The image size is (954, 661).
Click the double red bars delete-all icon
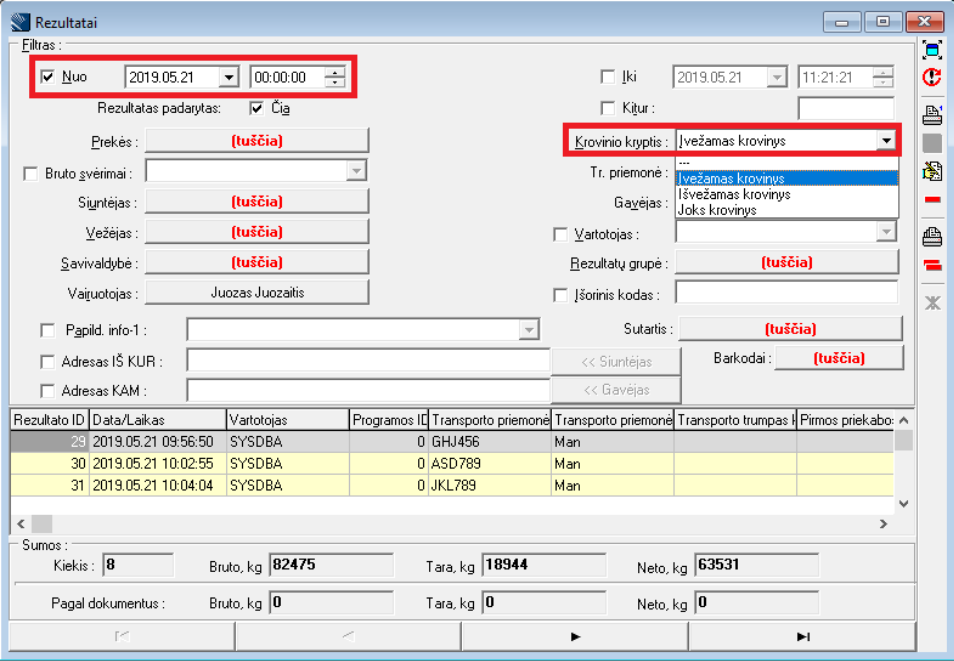(x=932, y=265)
